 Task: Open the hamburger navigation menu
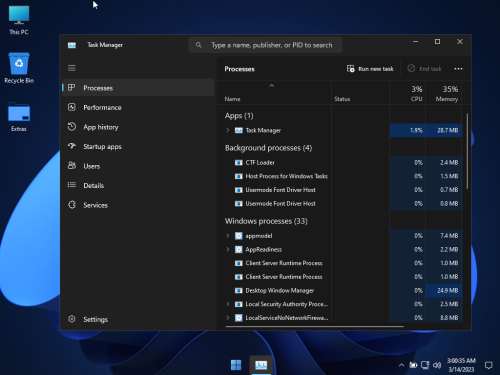pyautogui.click(x=72, y=68)
